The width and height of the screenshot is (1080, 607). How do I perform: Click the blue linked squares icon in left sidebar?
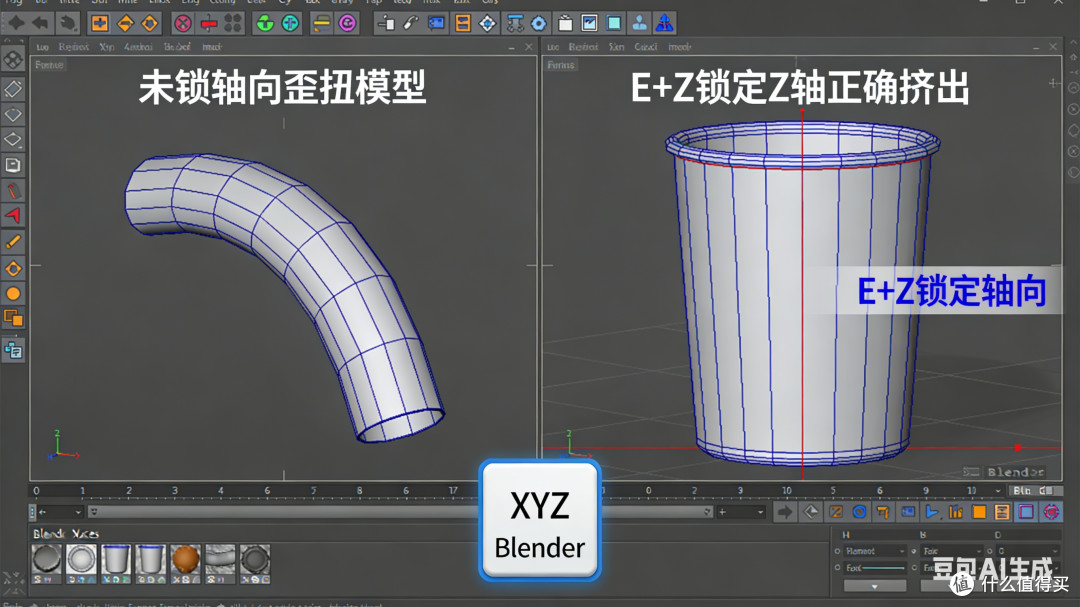(13, 350)
